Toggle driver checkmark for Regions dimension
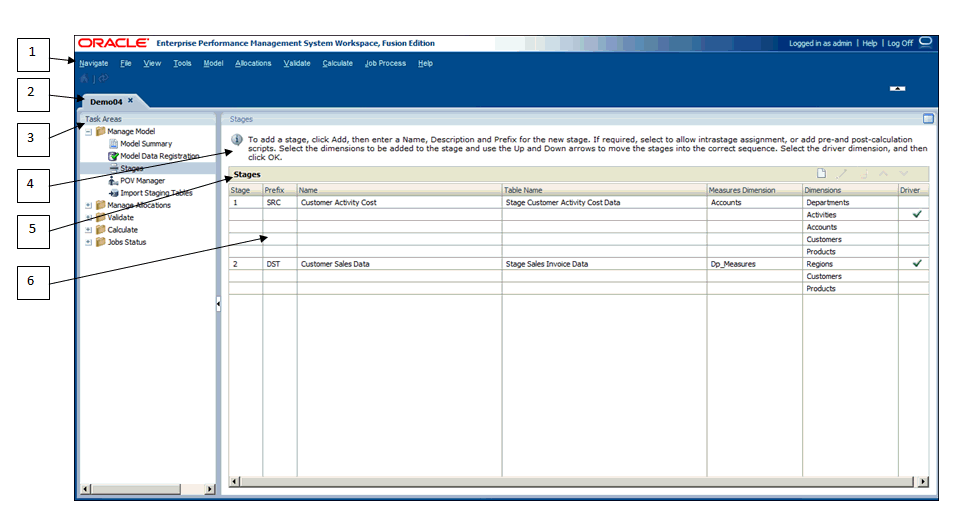Screen dimensions: 968x525 point(917,264)
